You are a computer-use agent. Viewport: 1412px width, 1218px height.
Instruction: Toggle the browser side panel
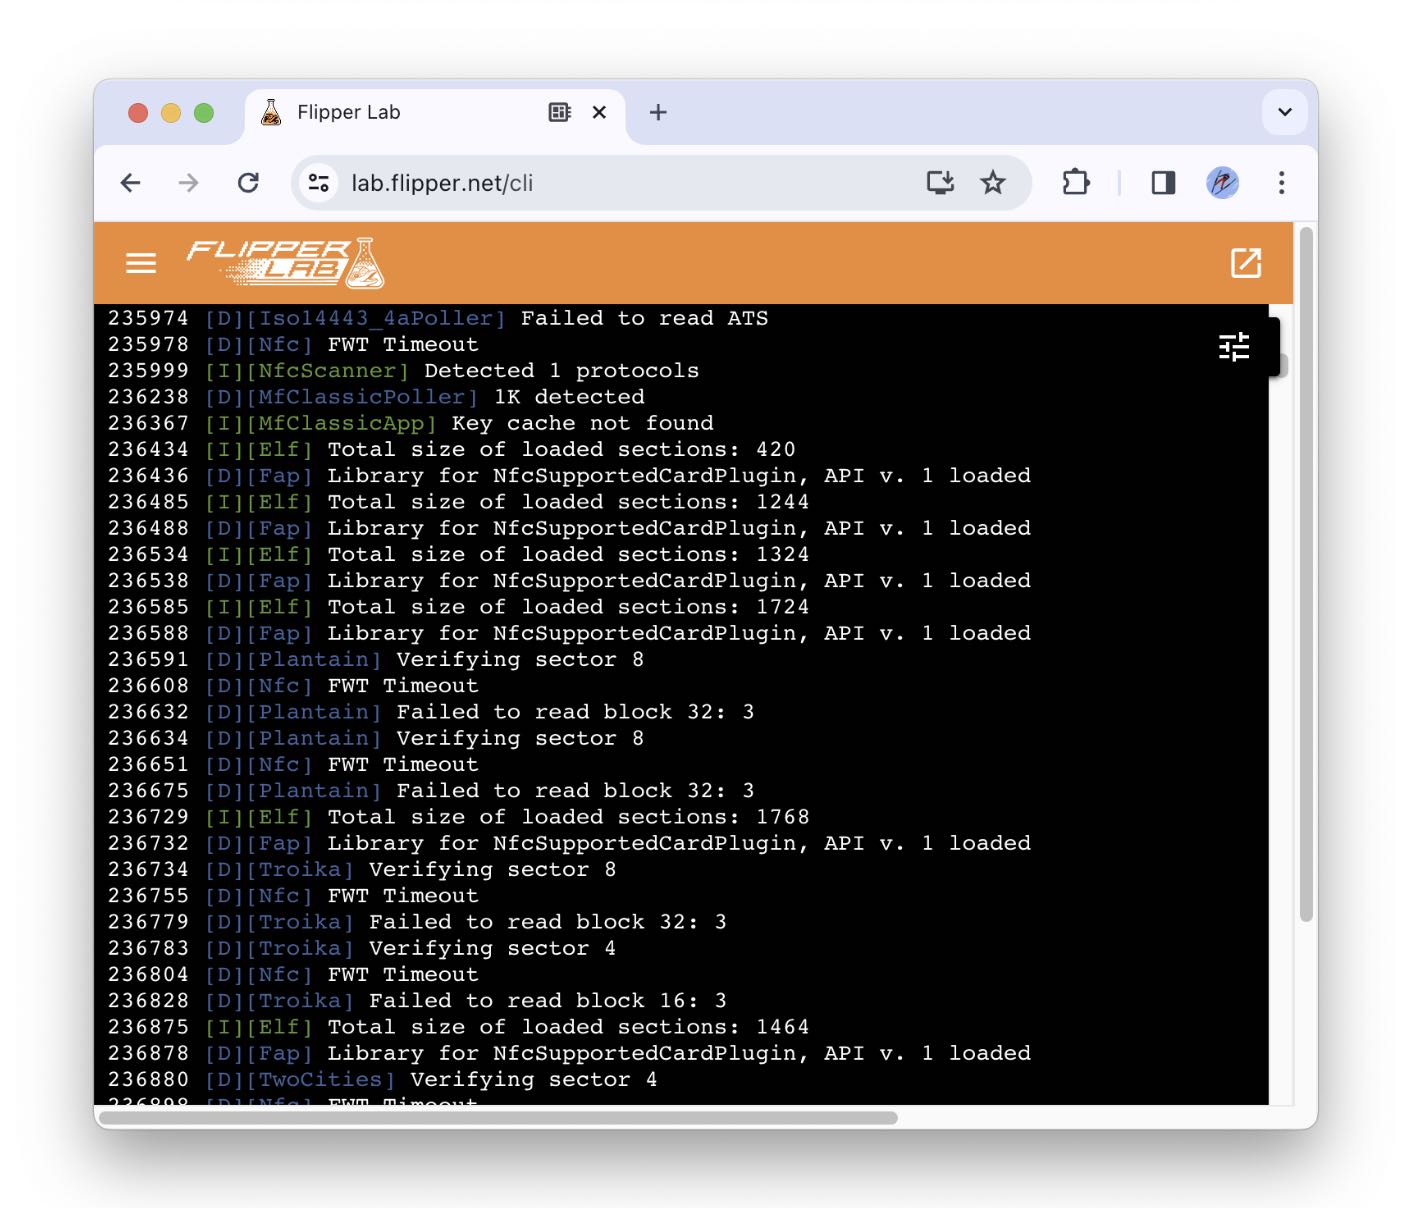[x=1163, y=183]
